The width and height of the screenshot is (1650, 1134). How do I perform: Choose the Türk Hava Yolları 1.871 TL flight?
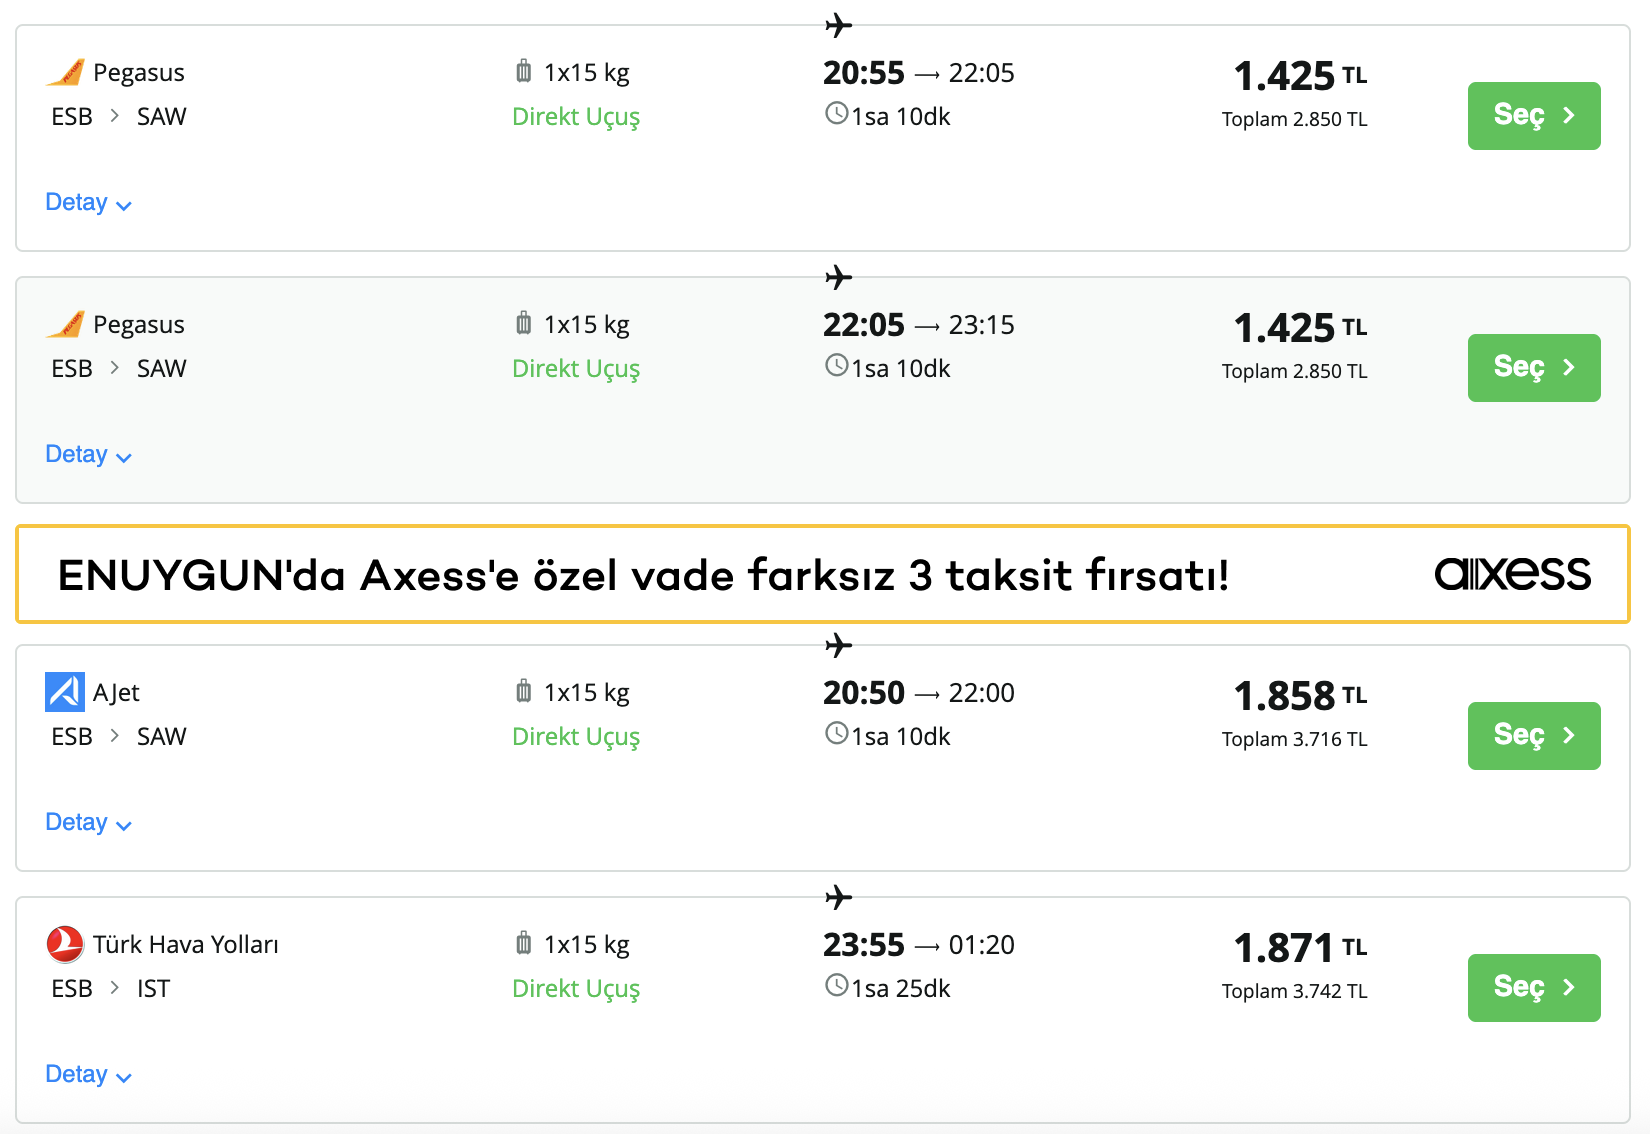(1533, 988)
